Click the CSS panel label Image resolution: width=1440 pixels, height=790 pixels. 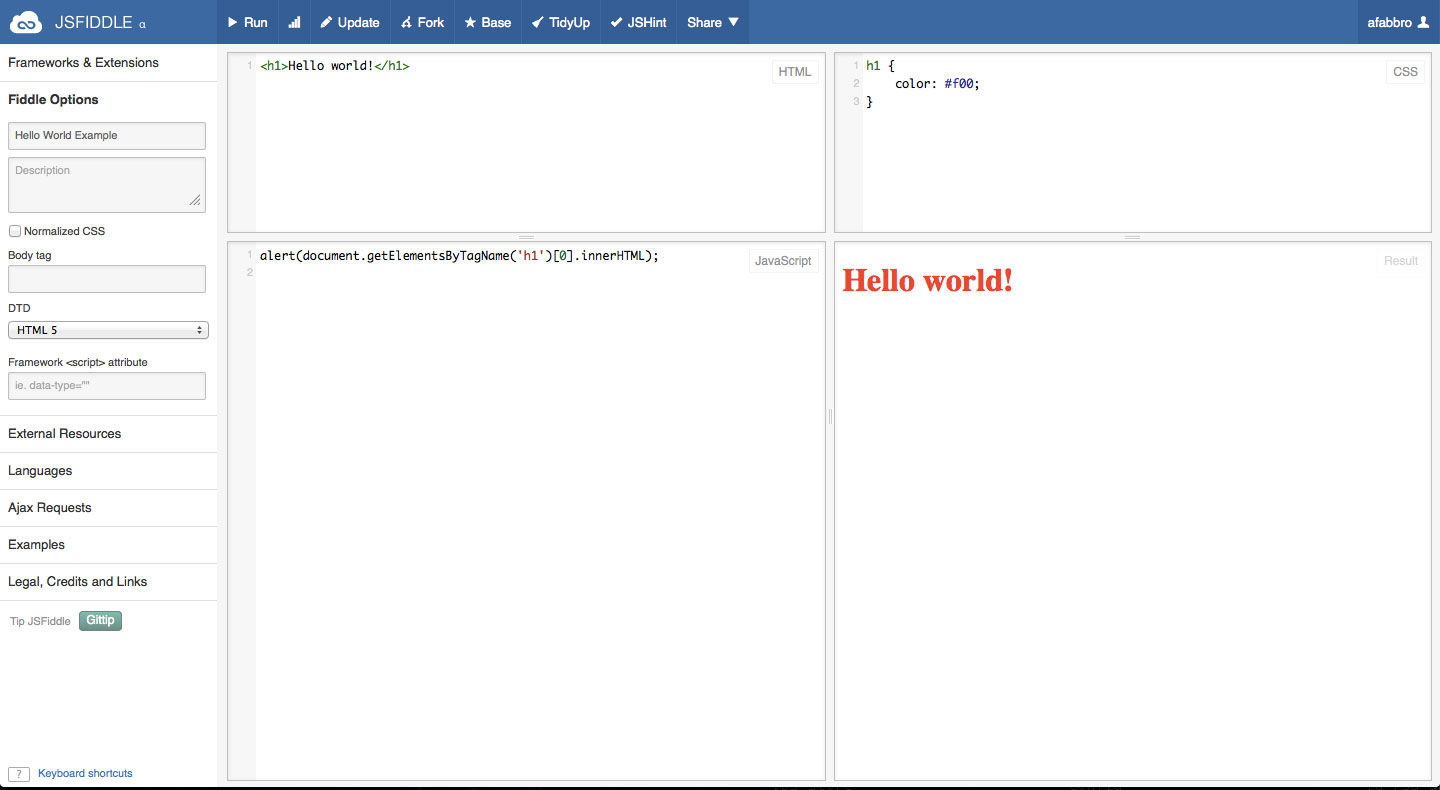1405,72
